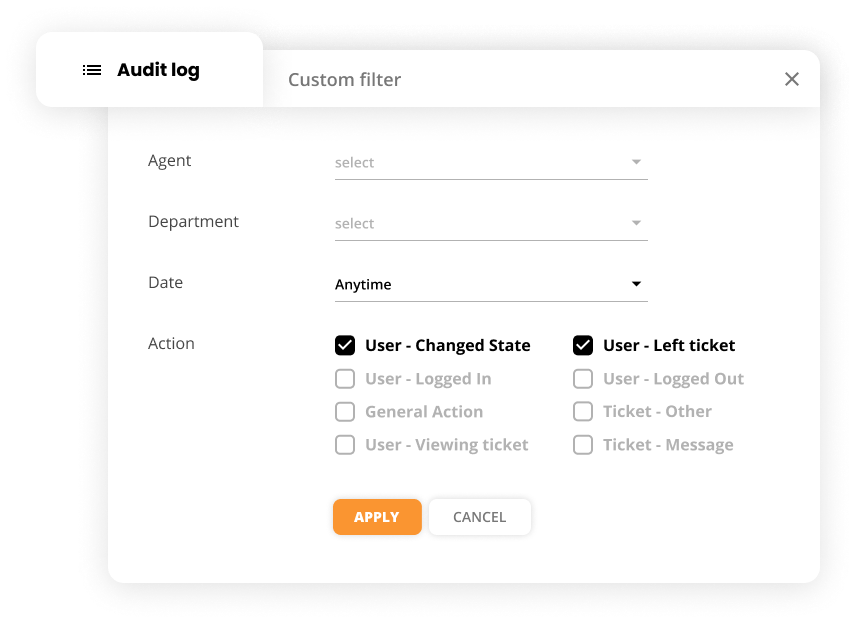Enable Ticket - Message filter
The height and width of the screenshot is (623, 856).
pyautogui.click(x=583, y=444)
